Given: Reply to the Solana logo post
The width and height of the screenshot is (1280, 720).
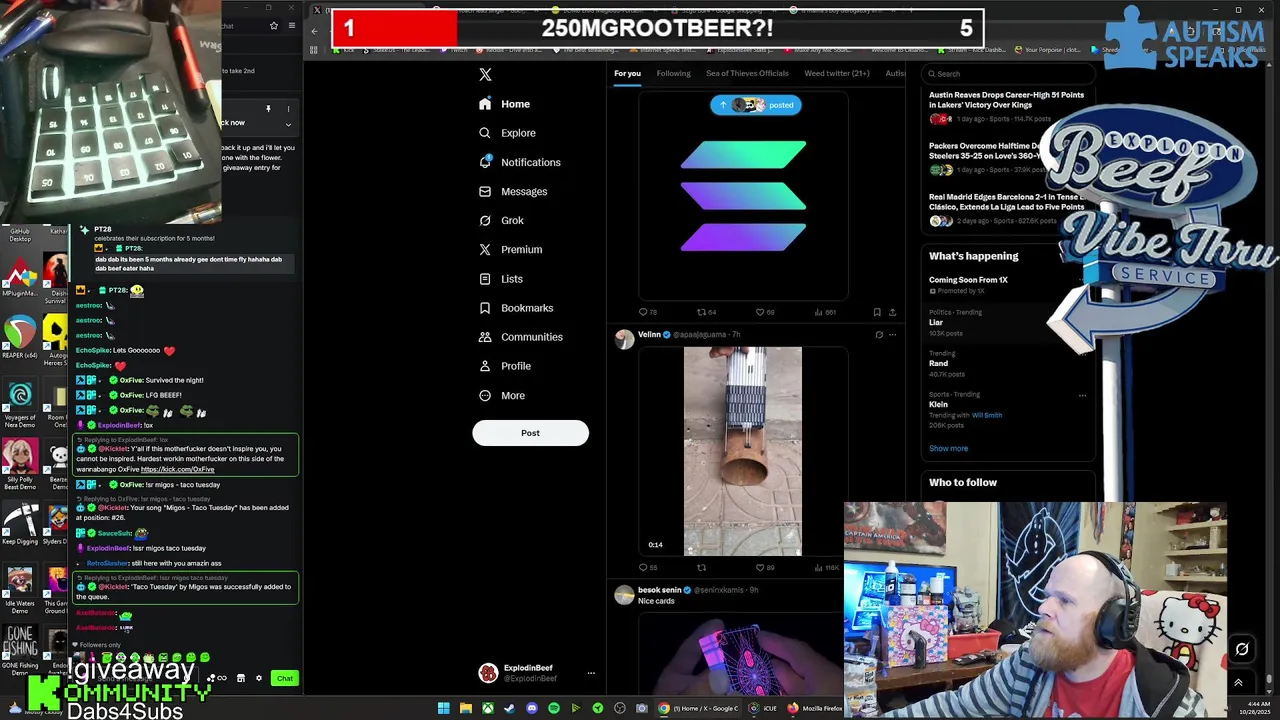Looking at the screenshot, I should (643, 312).
